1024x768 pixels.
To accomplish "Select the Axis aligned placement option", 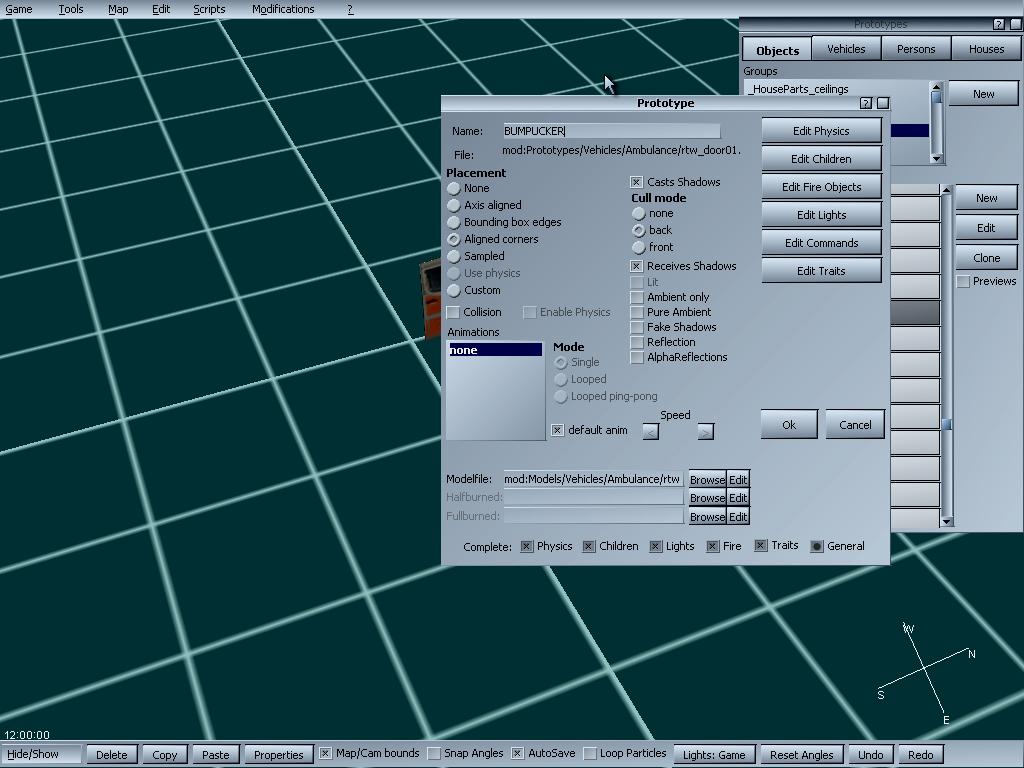I will pyautogui.click(x=454, y=205).
